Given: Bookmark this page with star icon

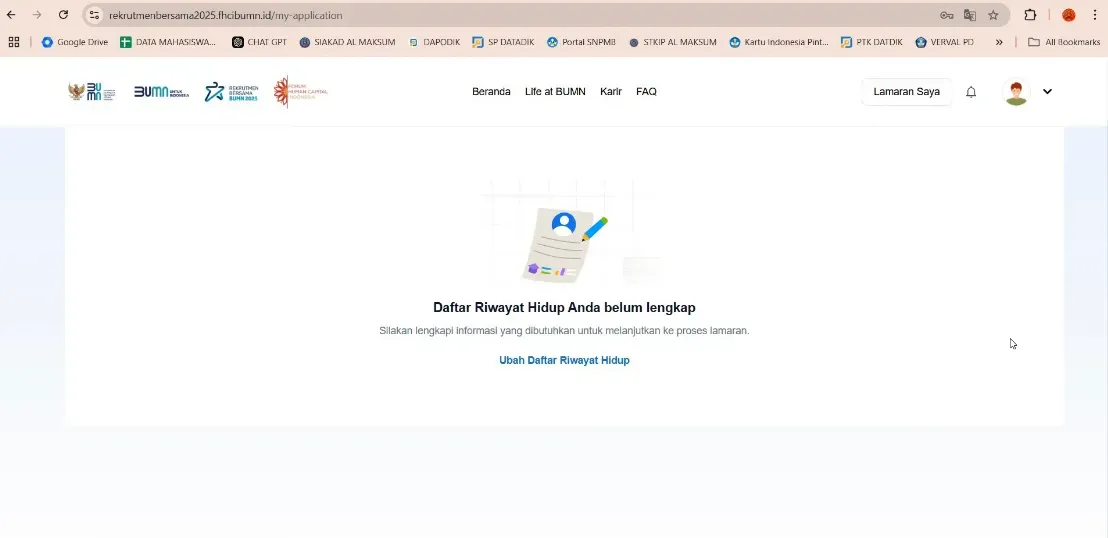Looking at the screenshot, I should click(993, 15).
